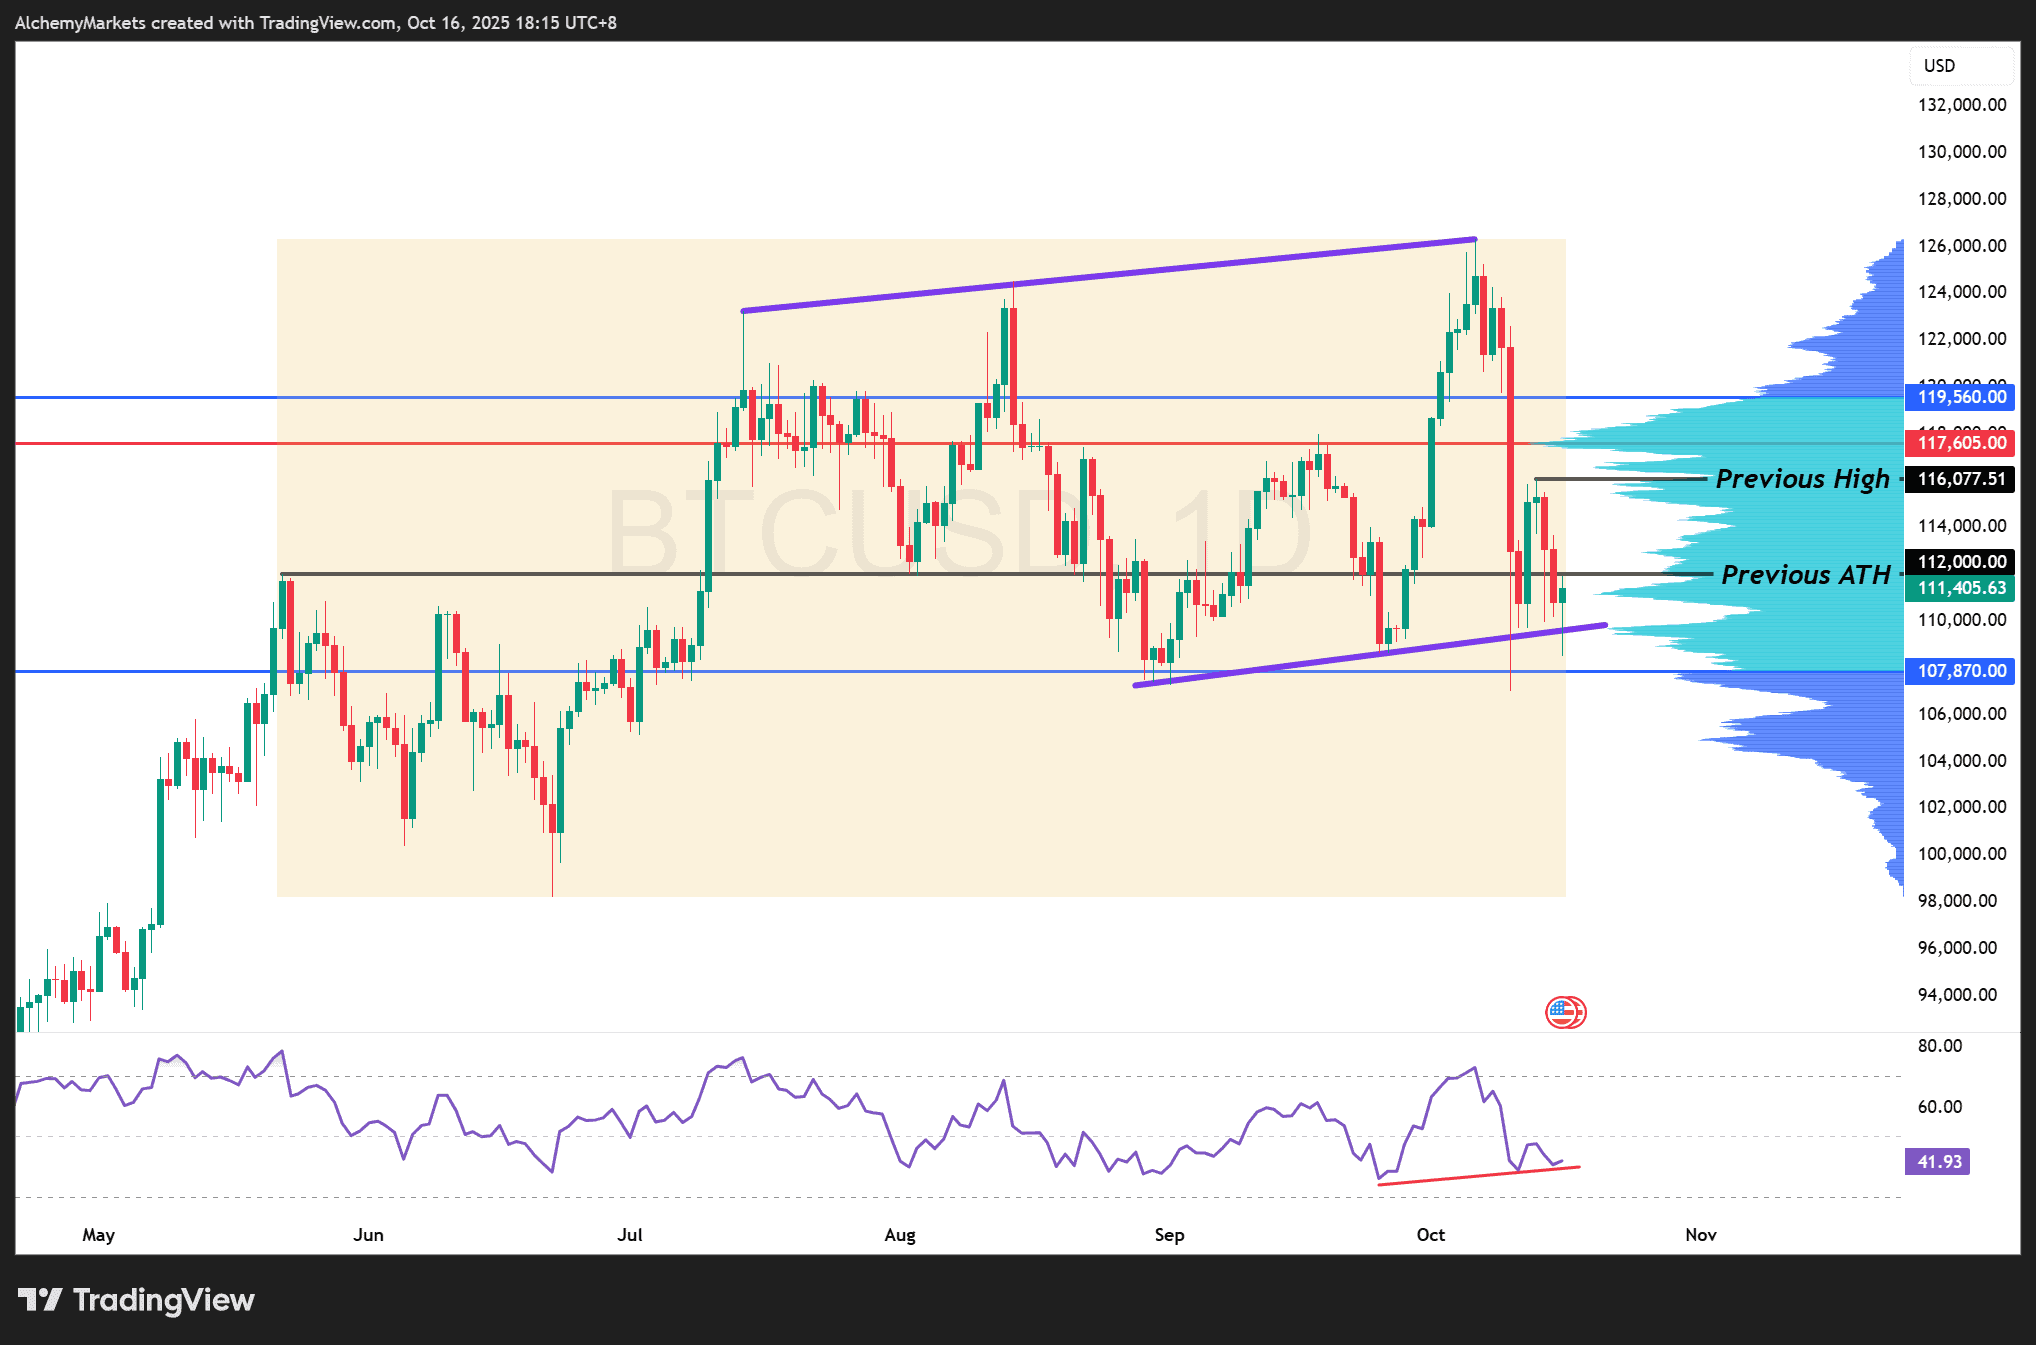
Task: Click the Oct label on time axis
Action: (1430, 1235)
